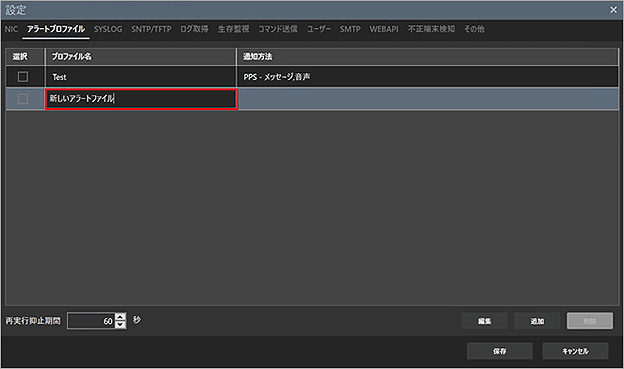624x369 pixels.
Task: Switch to the ユーザー tab
Action: click(x=319, y=29)
